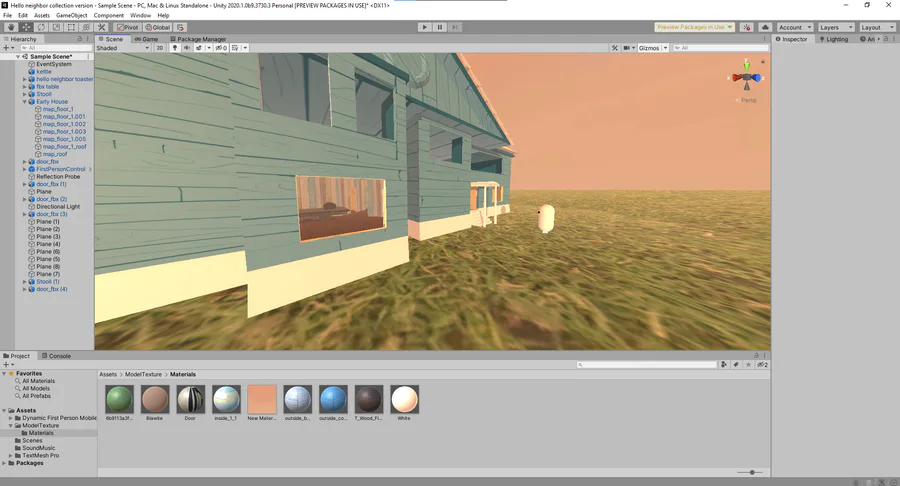Open the Assets menu
This screenshot has width=900, height=486.
[41, 15]
